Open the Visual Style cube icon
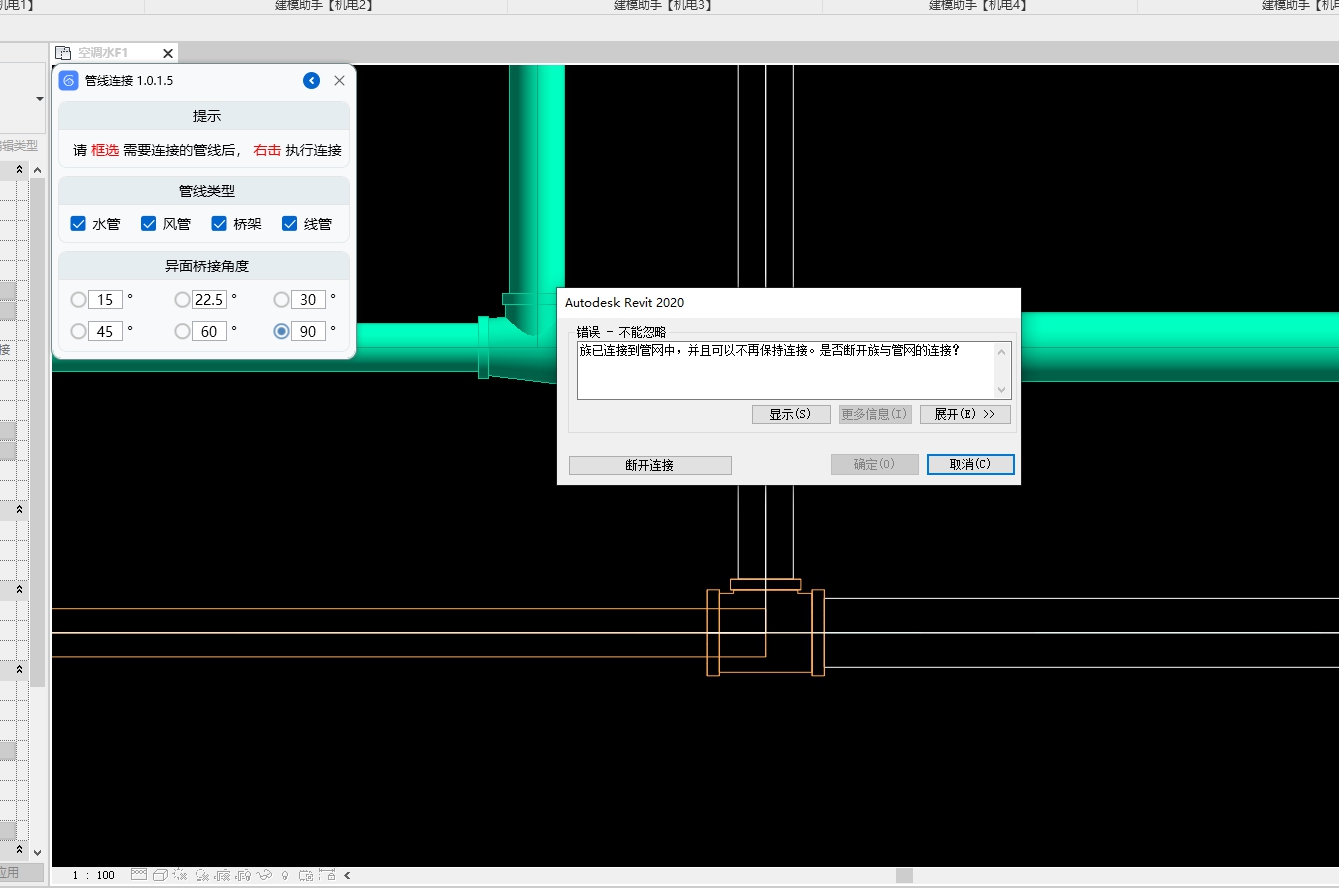This screenshot has width=1339, height=888. click(x=160, y=875)
